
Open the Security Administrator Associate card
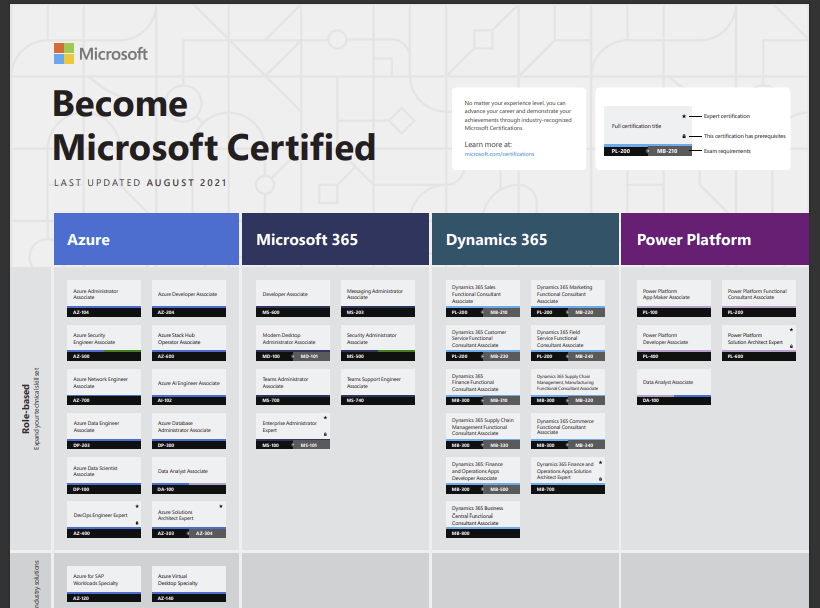378,343
